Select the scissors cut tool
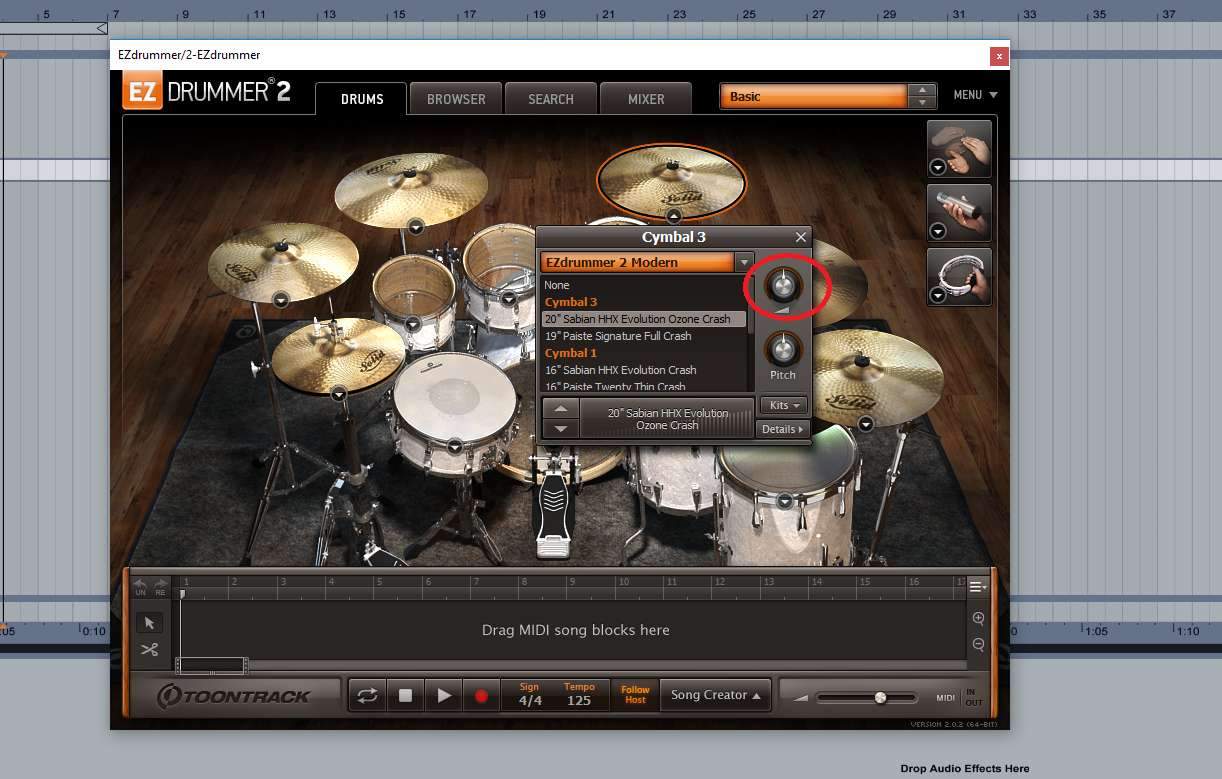The image size is (1222, 779). click(x=149, y=650)
